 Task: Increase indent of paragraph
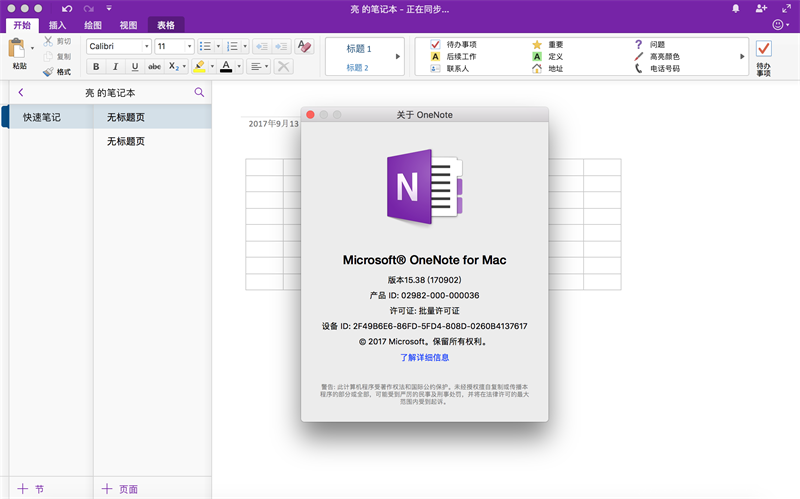tap(281, 46)
